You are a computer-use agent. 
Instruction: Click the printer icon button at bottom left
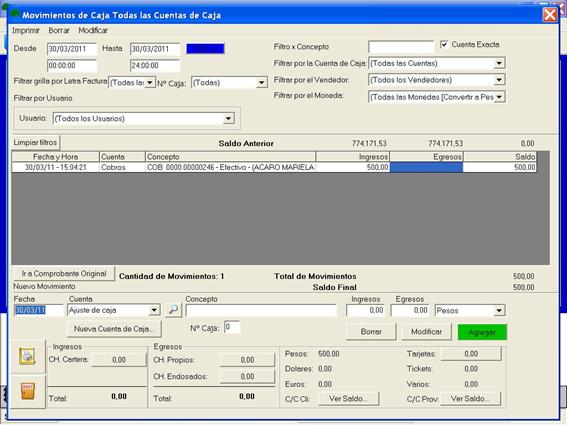tap(27, 356)
